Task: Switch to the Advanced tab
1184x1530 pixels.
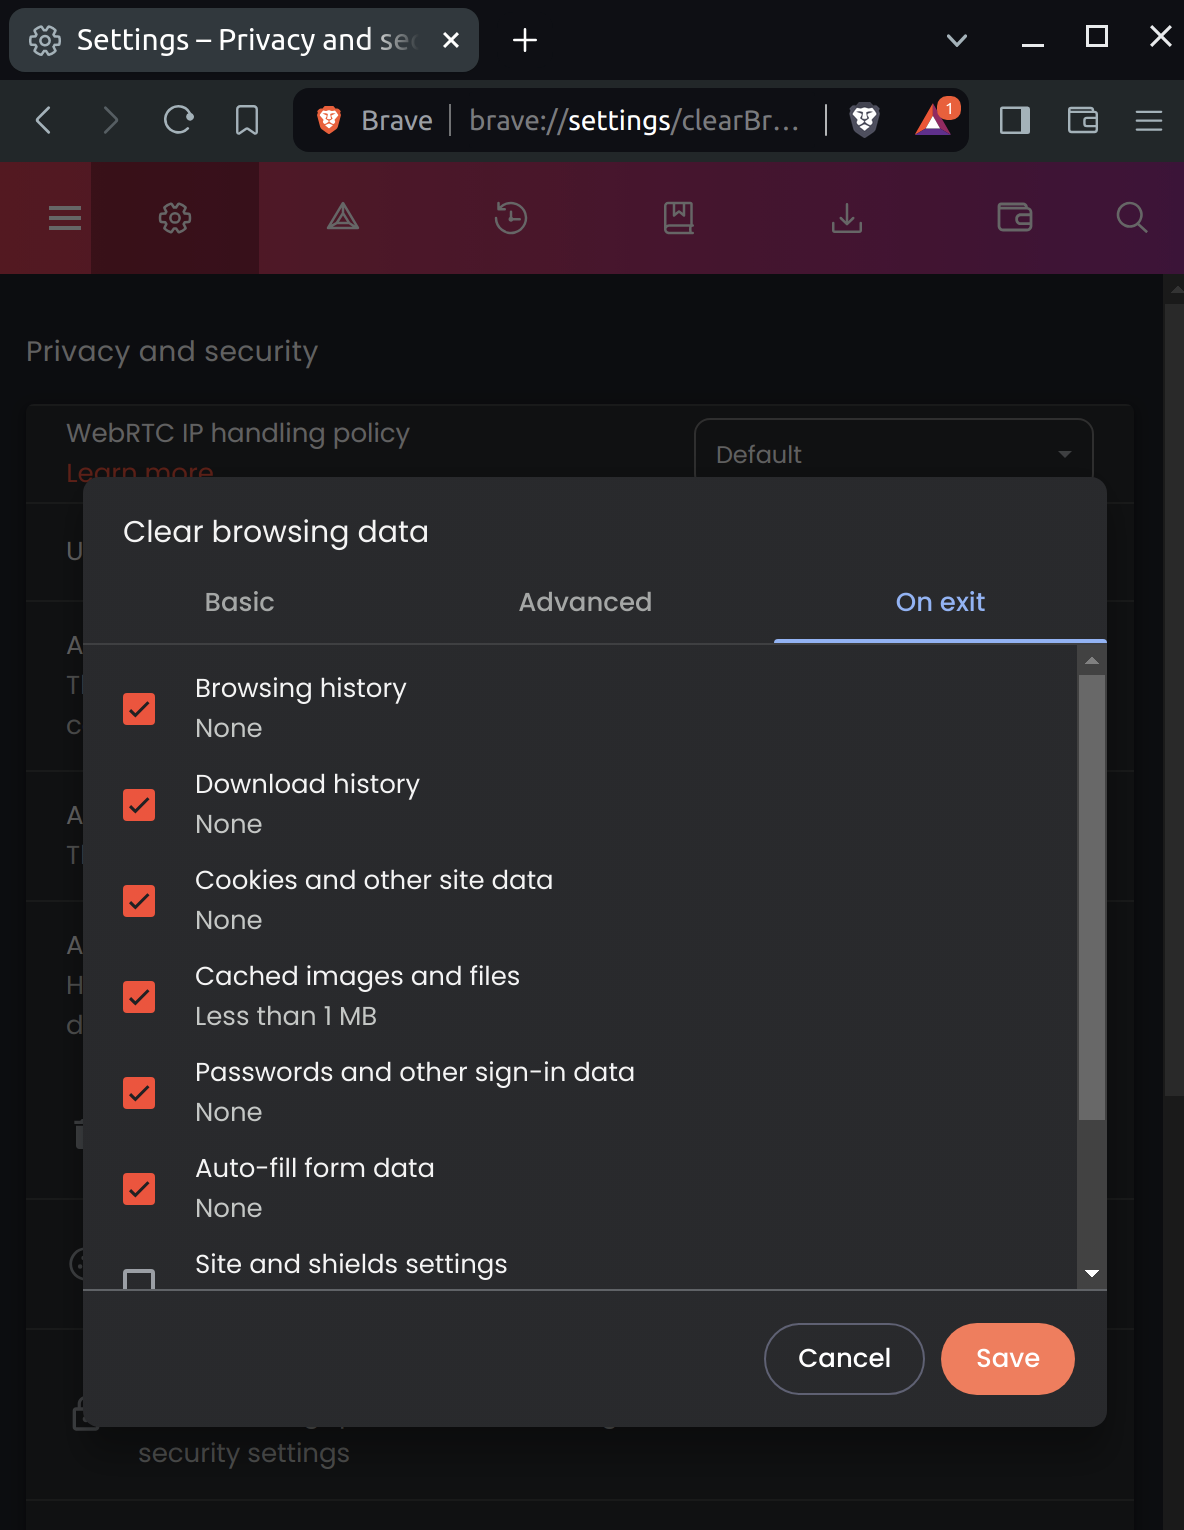Action: coord(585,602)
